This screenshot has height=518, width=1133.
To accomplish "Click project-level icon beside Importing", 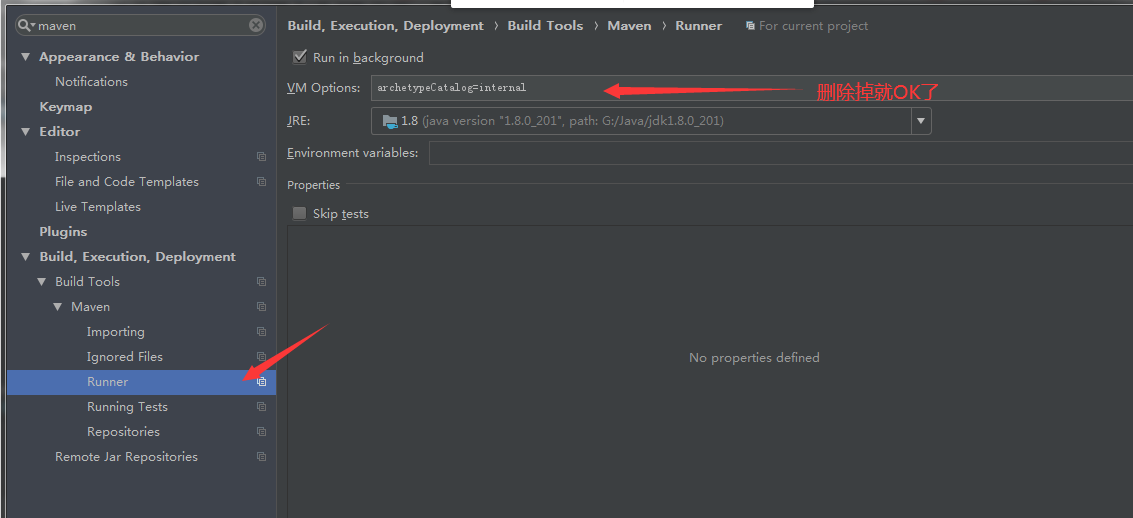I will point(262,332).
